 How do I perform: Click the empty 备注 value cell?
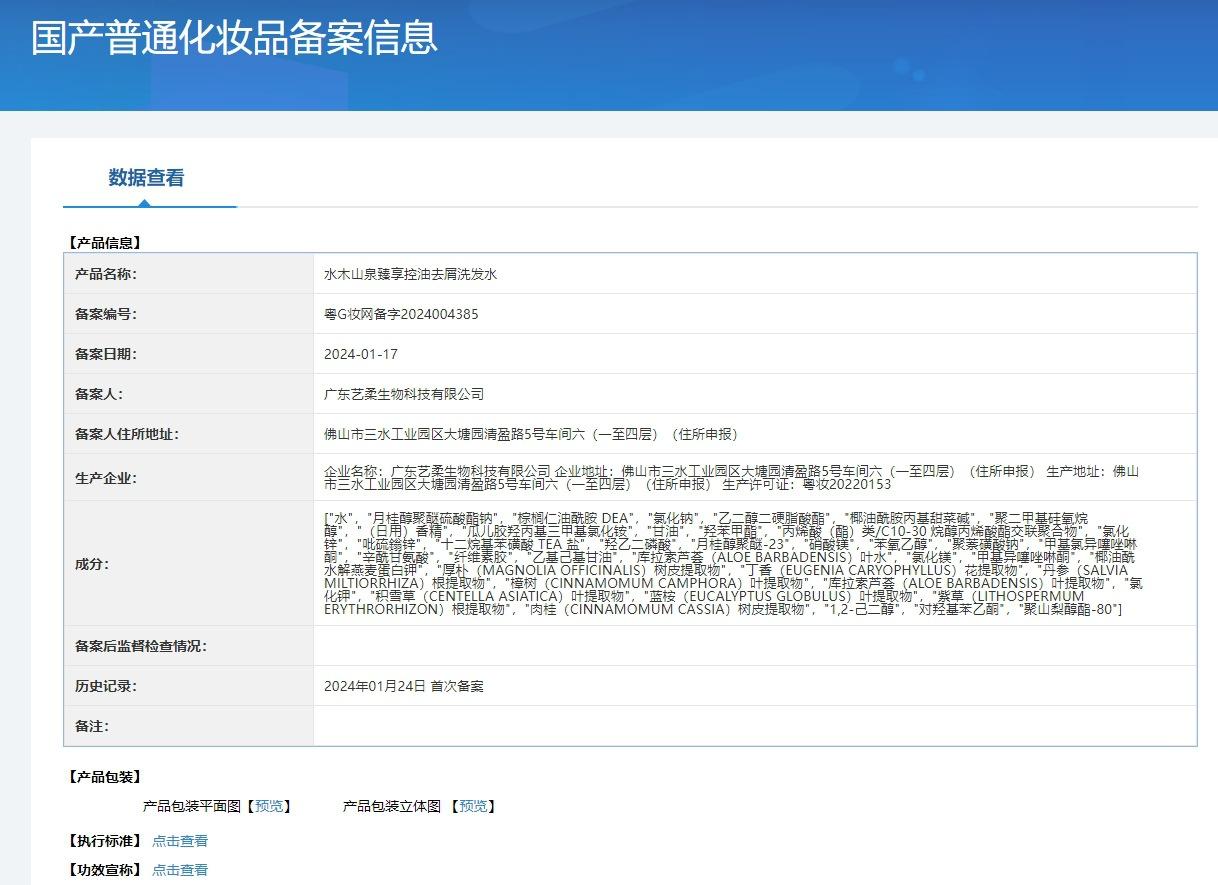pos(754,726)
